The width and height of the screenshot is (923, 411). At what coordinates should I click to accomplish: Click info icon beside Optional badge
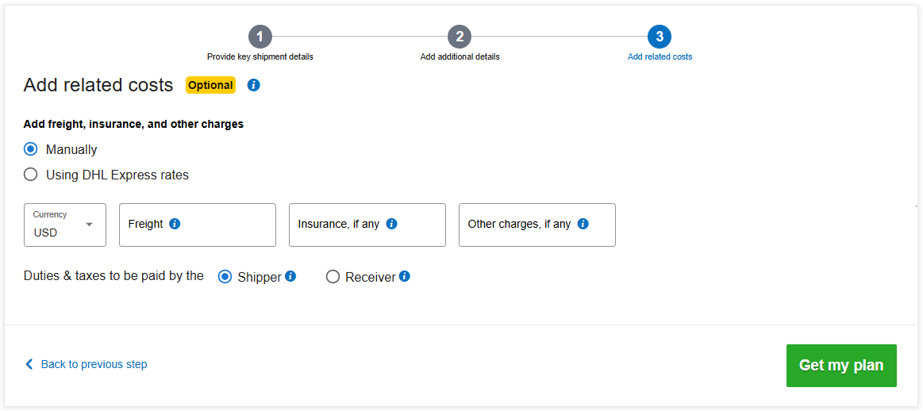click(x=254, y=85)
